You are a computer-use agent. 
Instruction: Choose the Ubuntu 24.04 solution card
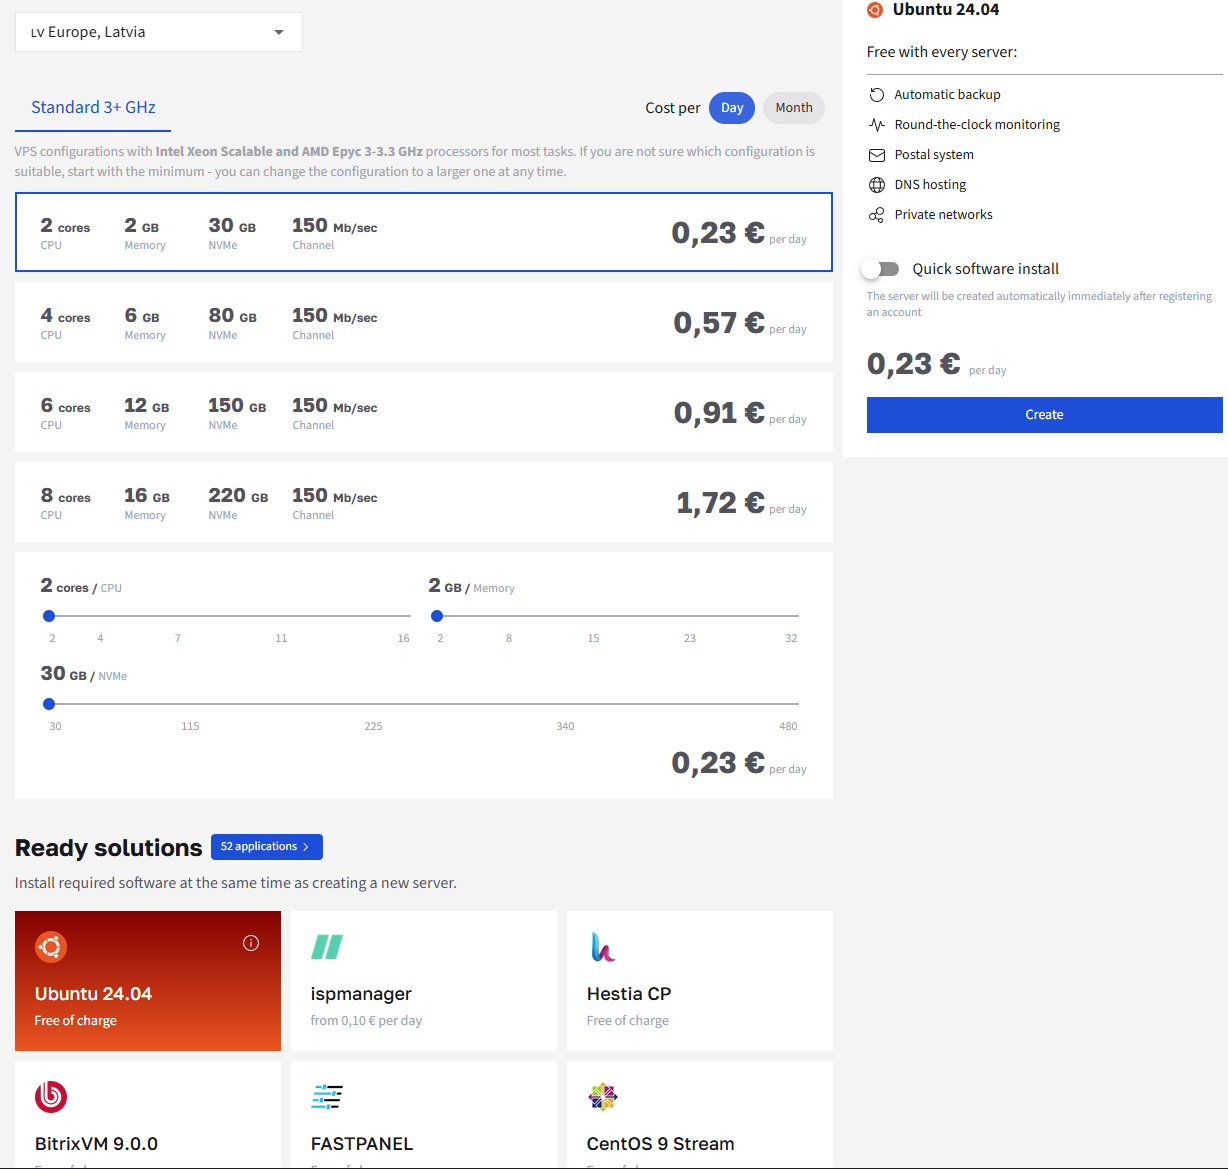tap(148, 981)
